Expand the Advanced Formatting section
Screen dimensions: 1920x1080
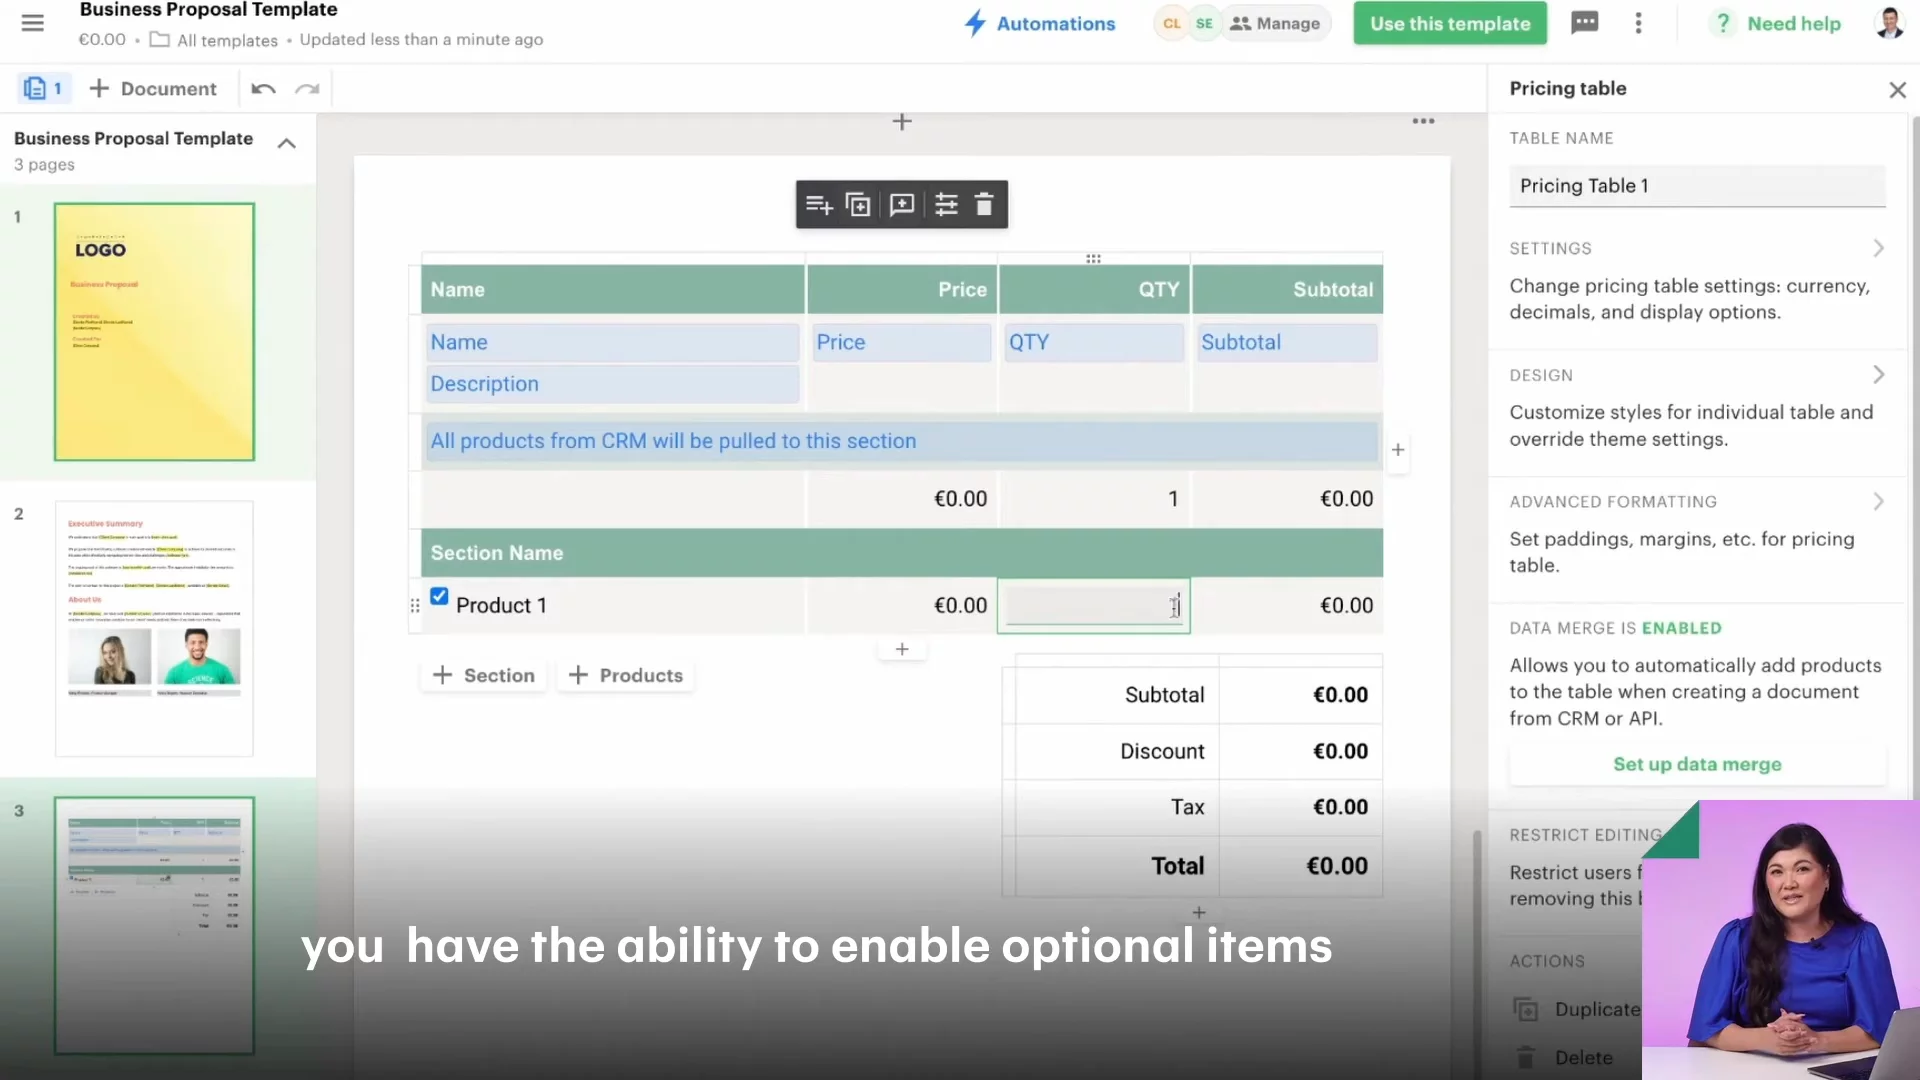coord(1878,501)
